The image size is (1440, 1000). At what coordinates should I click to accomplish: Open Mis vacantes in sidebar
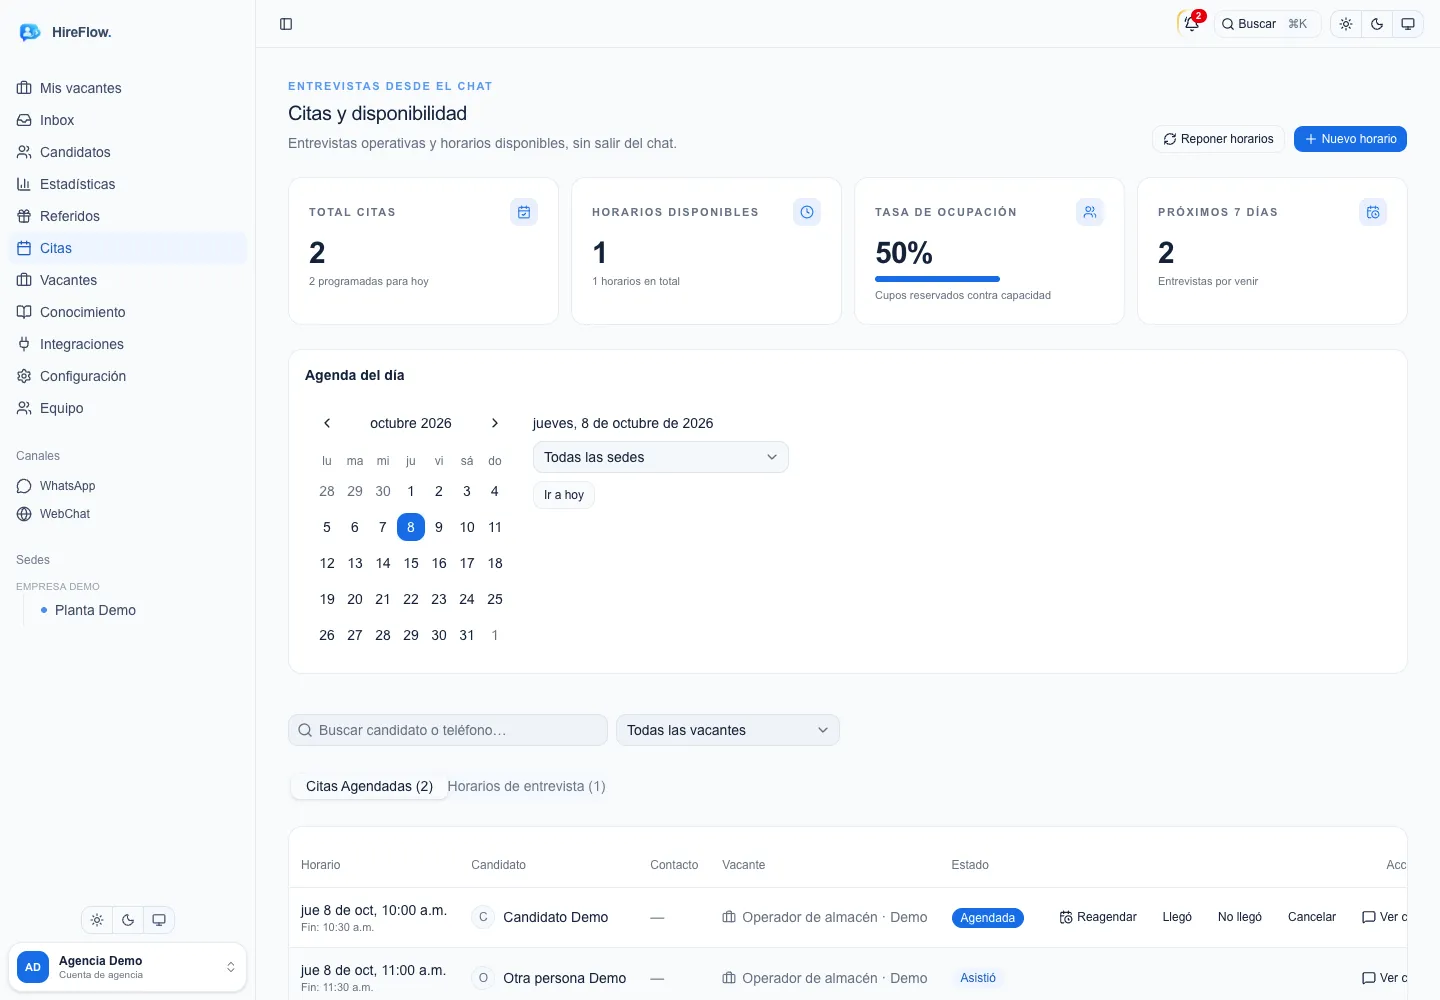coord(127,88)
